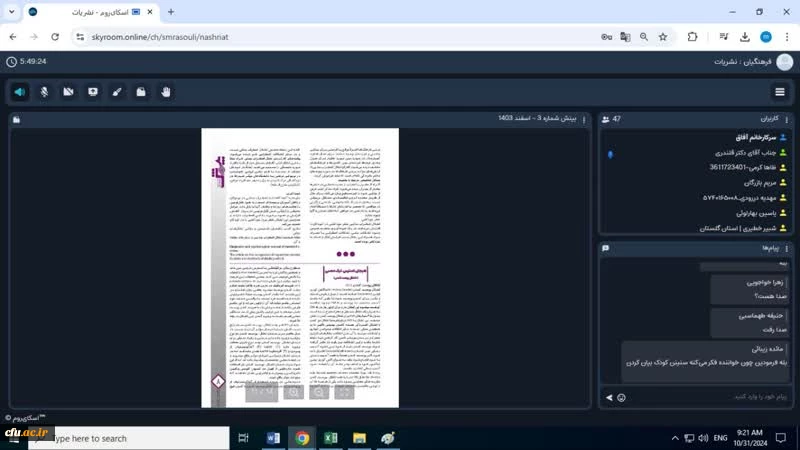The width and height of the screenshot is (800, 450).
Task: Raise hand using the hand icon
Action: pyautogui.click(x=166, y=92)
